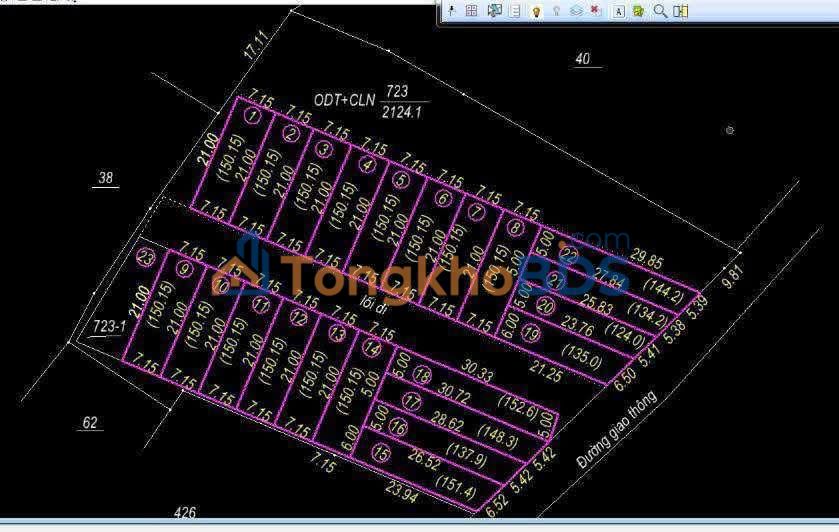Select the 723-1 parcel label
Image resolution: width=839 pixels, height=532 pixels.
(x=108, y=327)
